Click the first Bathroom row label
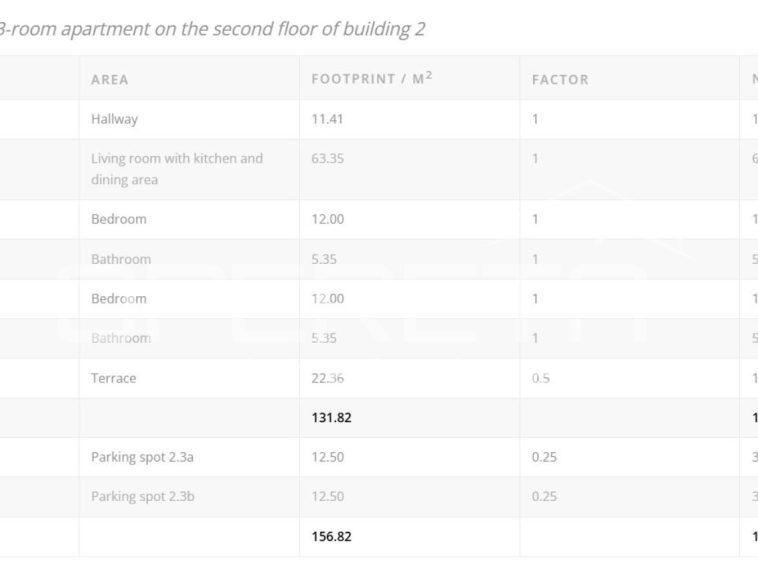Screen dimensions: 758x564 coord(121,259)
